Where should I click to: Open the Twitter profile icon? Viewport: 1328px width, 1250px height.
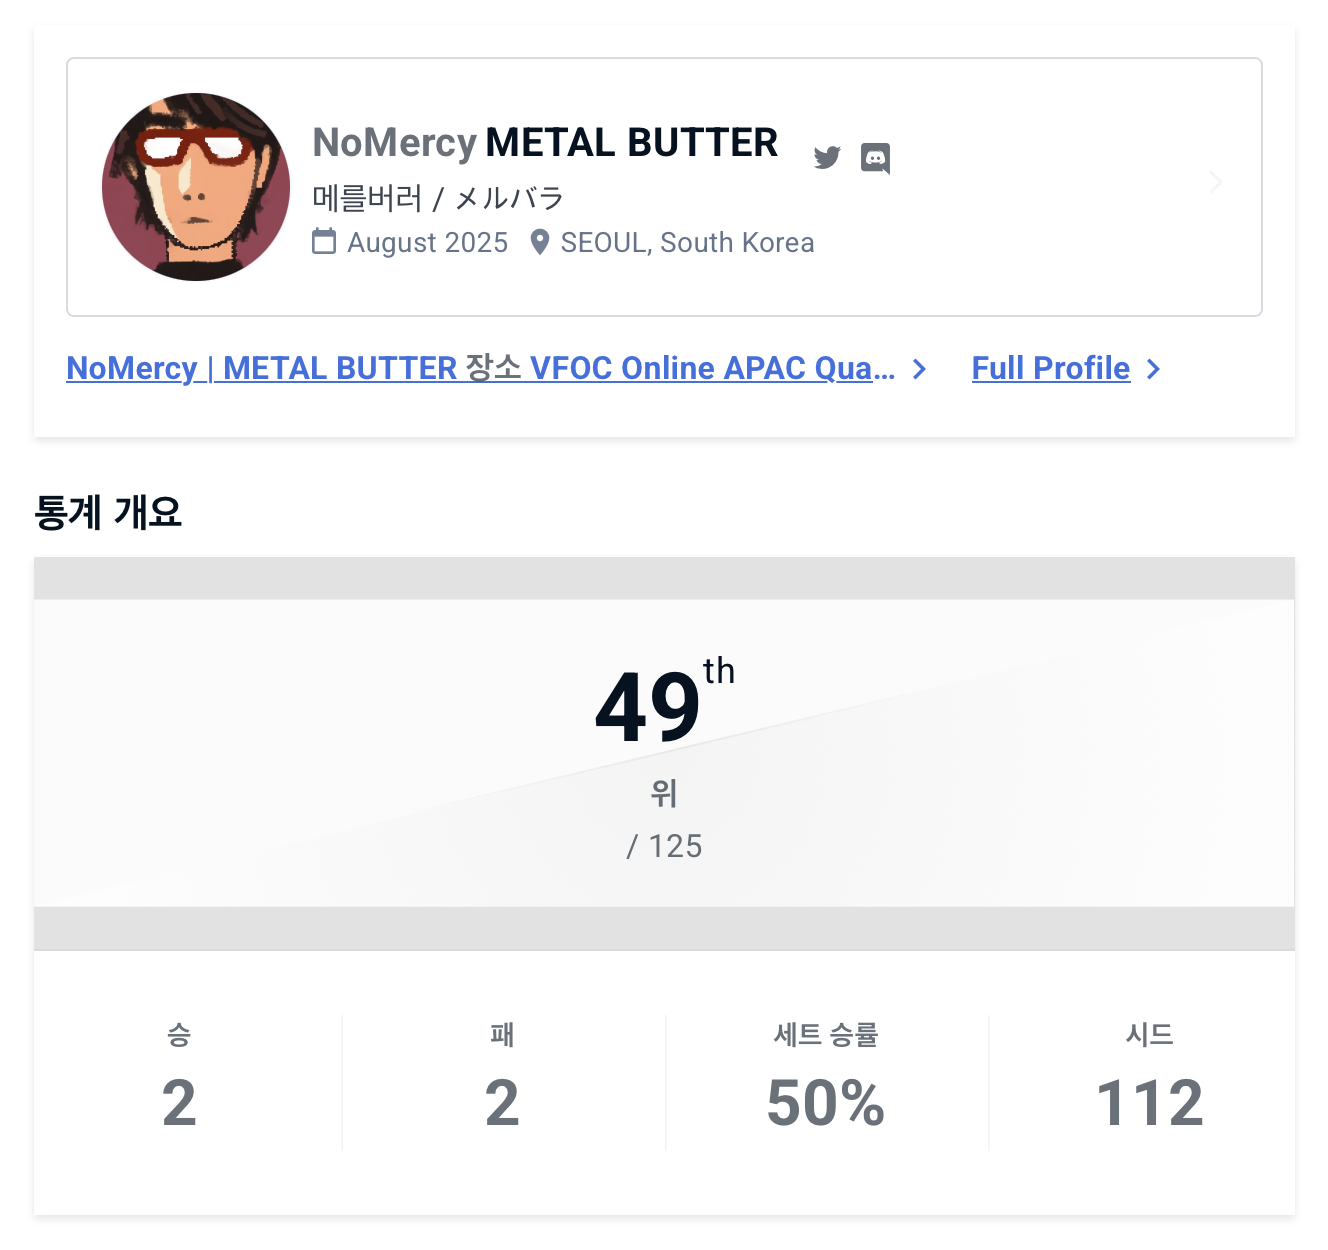click(827, 158)
